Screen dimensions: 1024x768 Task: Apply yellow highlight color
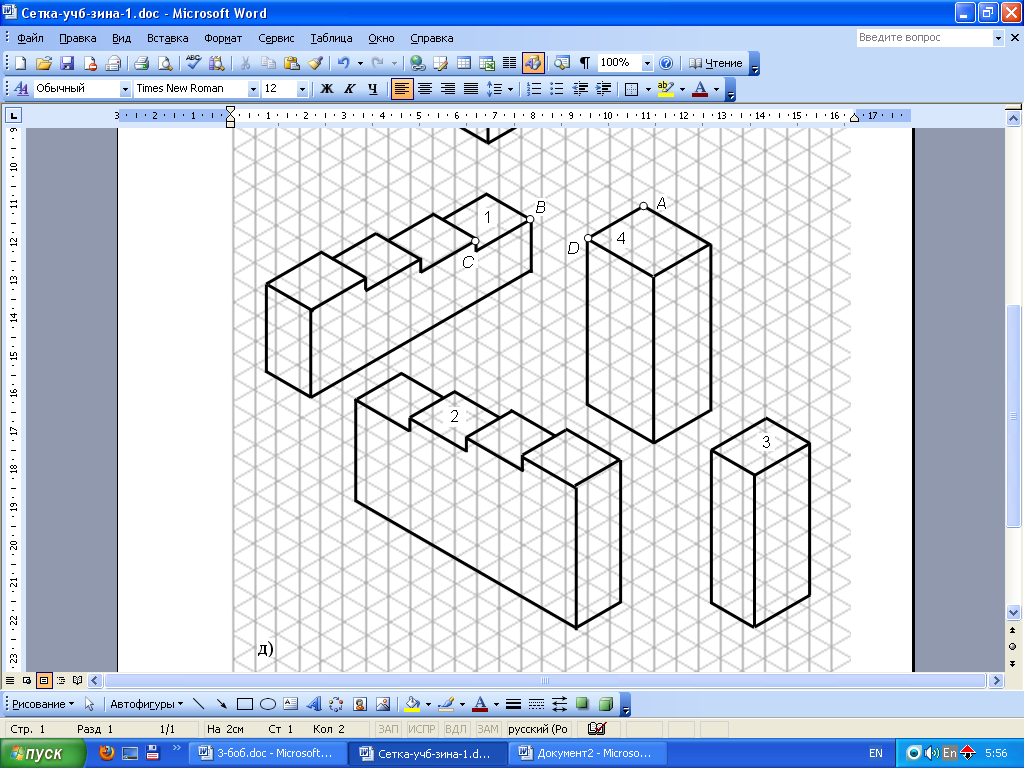point(665,89)
